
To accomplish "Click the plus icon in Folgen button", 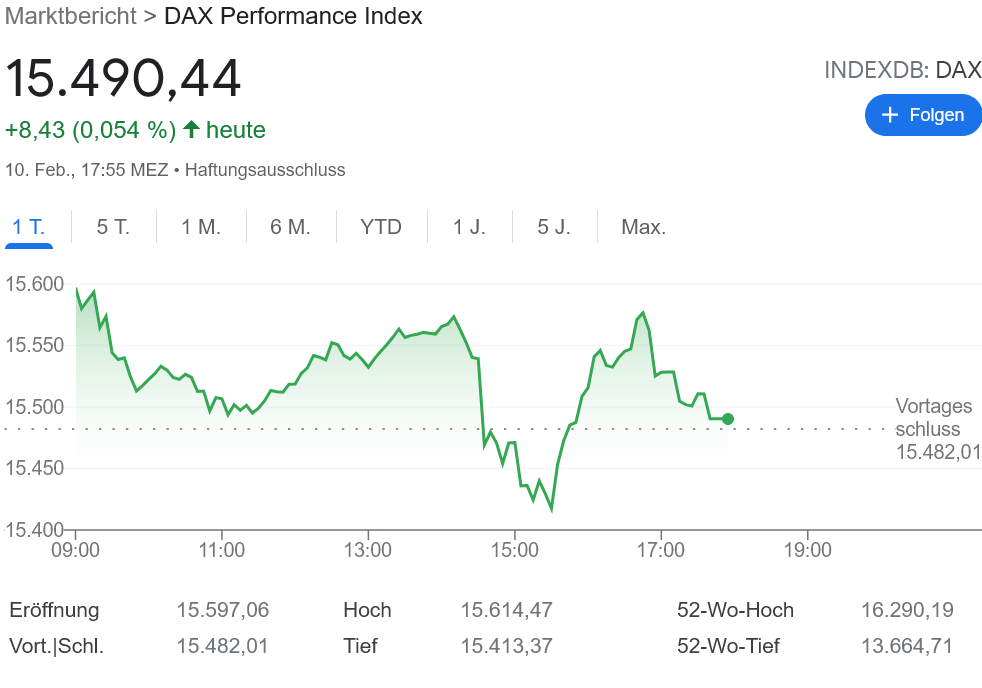I will (x=890, y=115).
